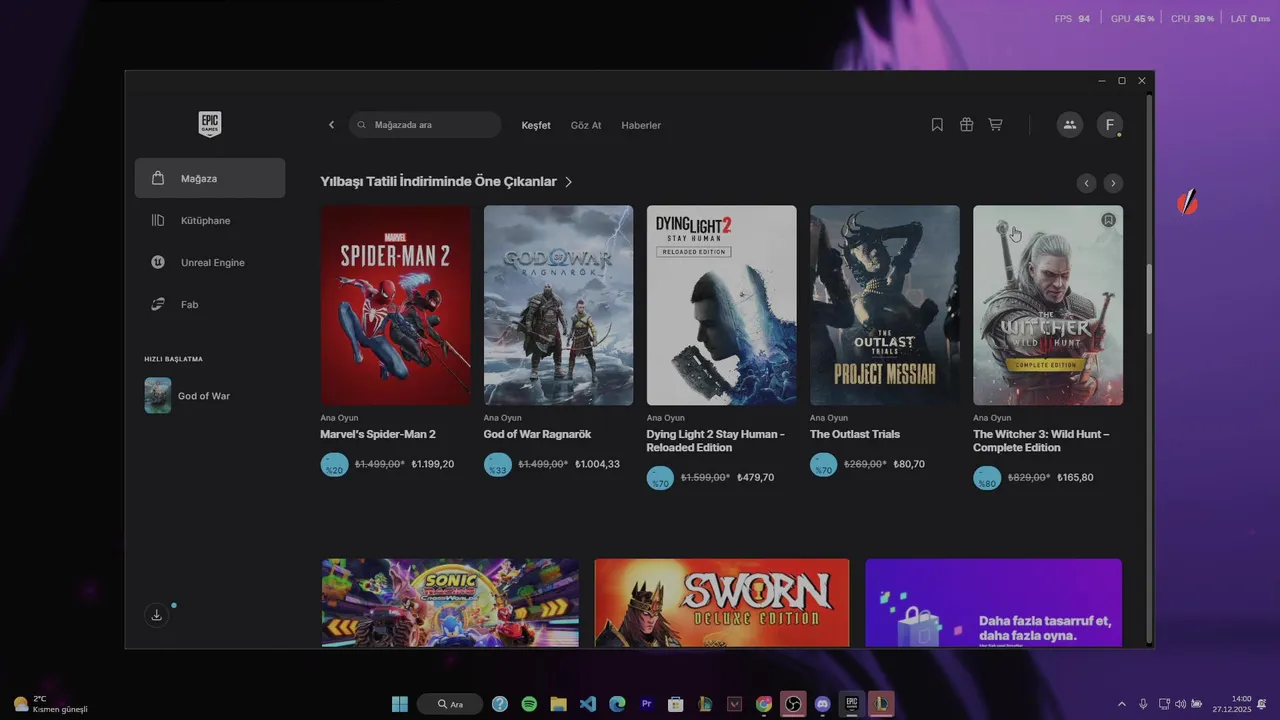Open the friends icon
The image size is (1280, 720).
pyautogui.click(x=1070, y=125)
